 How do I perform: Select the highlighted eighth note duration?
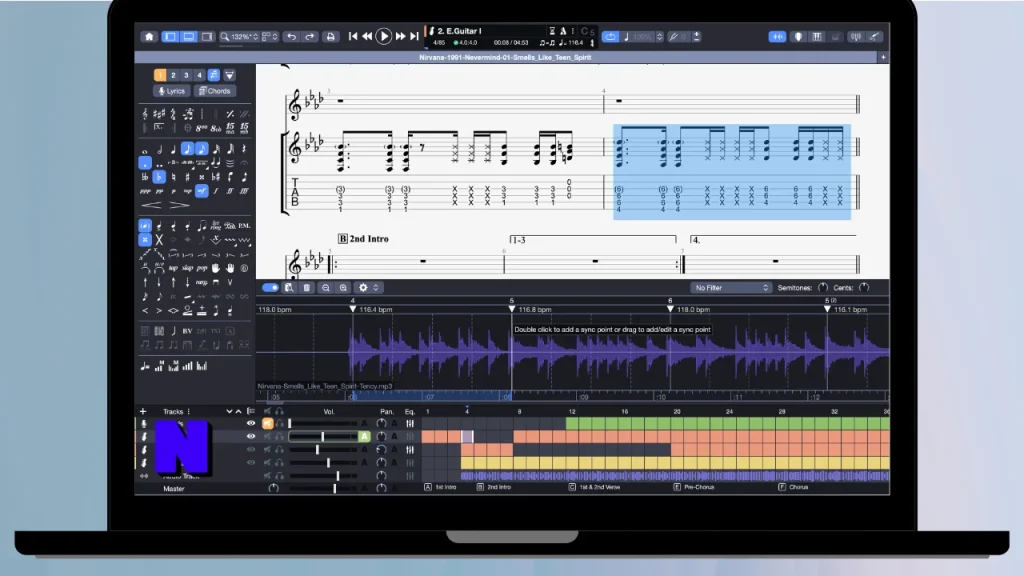[x=187, y=149]
